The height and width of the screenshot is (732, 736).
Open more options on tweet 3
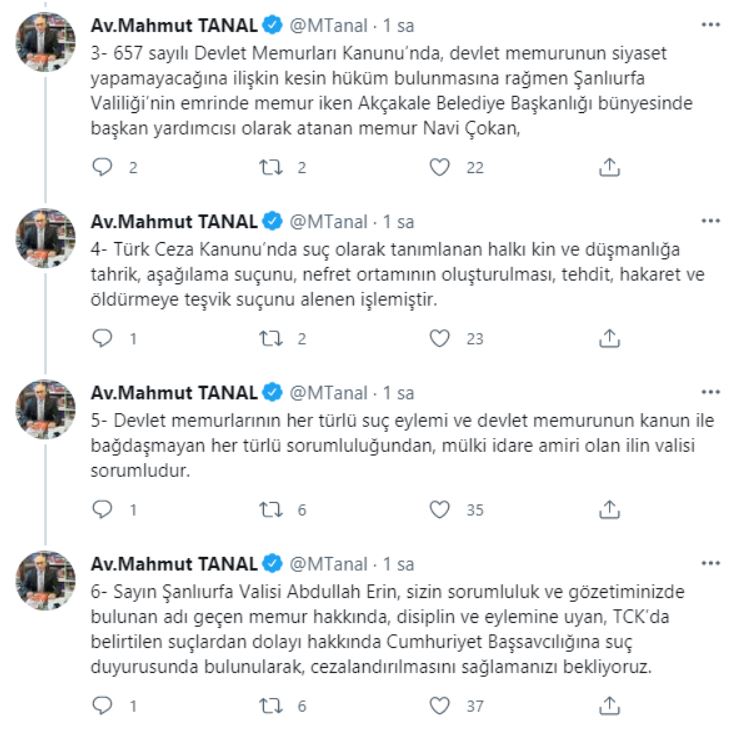(710, 22)
